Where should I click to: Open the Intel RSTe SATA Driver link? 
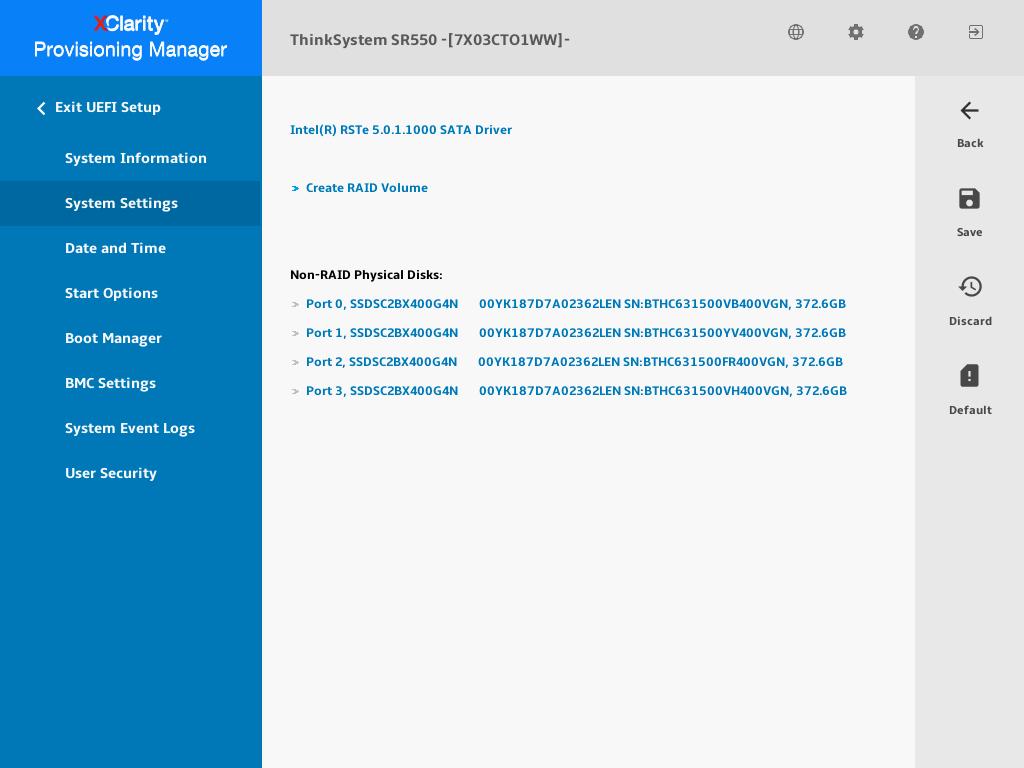pyautogui.click(x=401, y=129)
